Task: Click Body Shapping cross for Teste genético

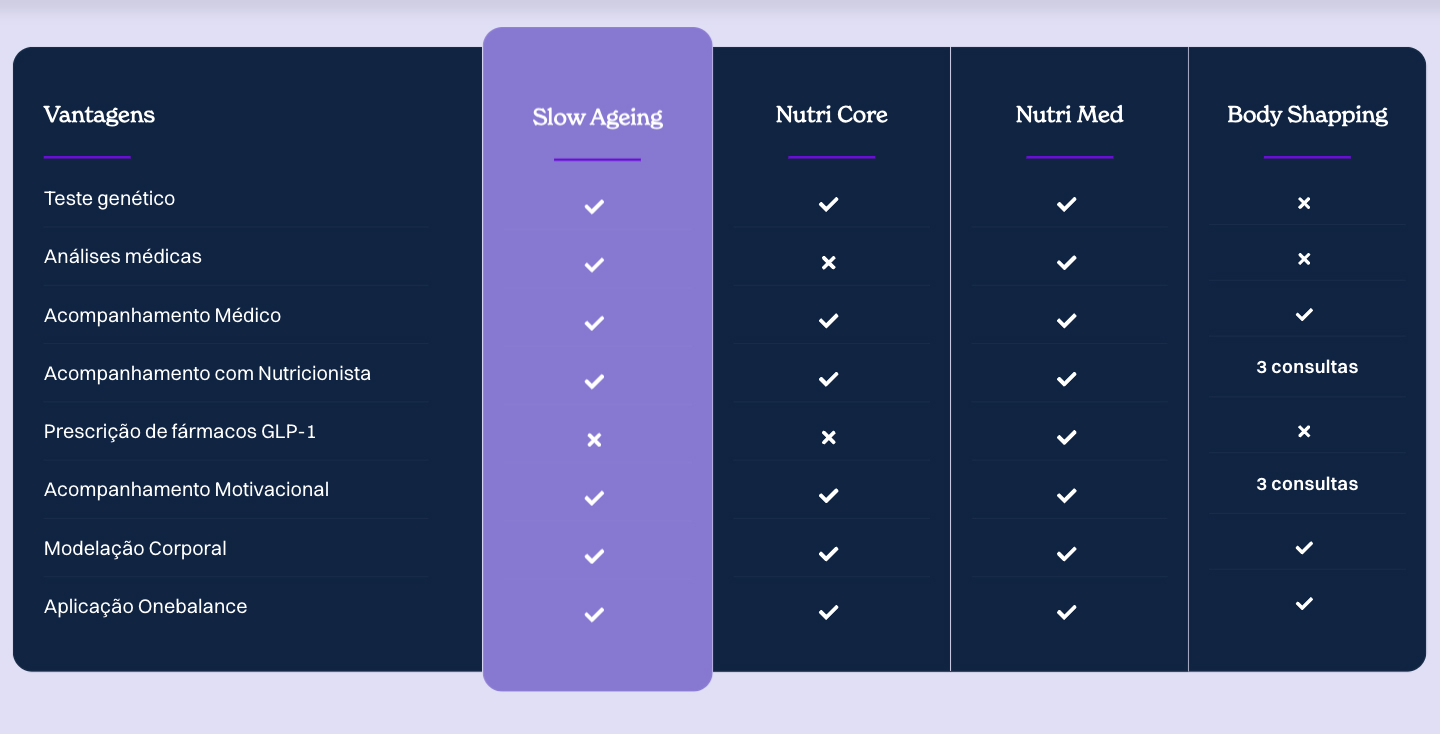Action: point(1304,204)
